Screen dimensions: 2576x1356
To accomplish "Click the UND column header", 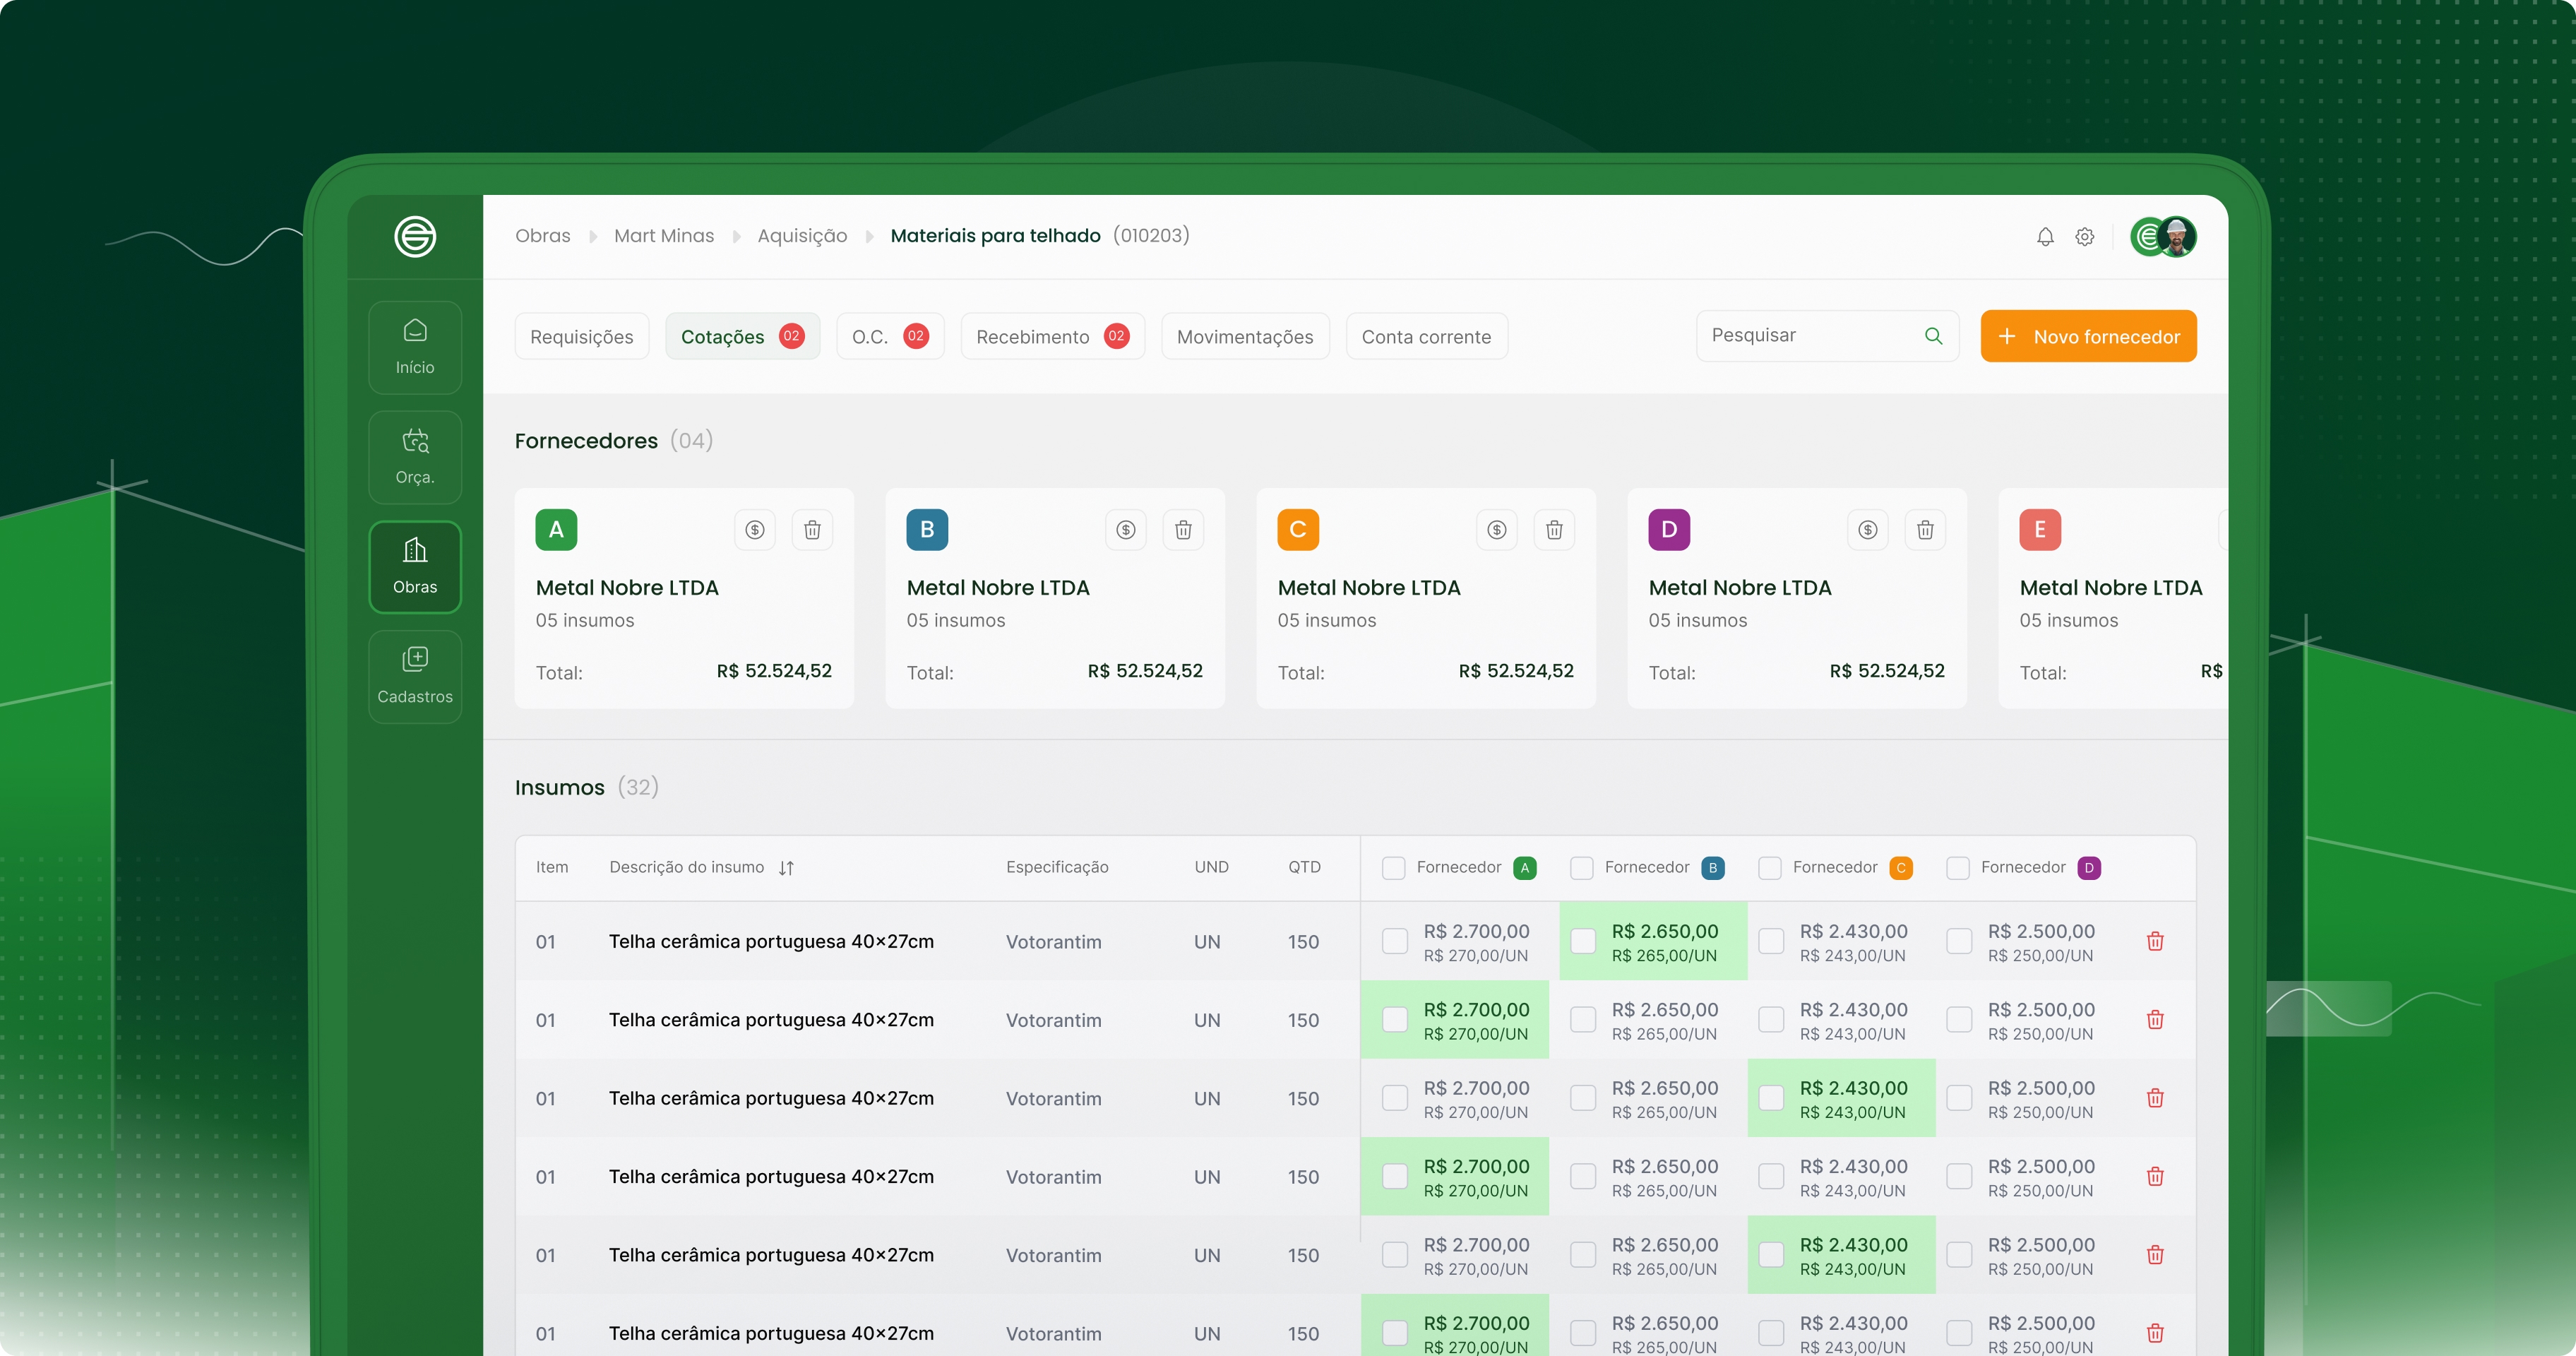I will (1211, 867).
